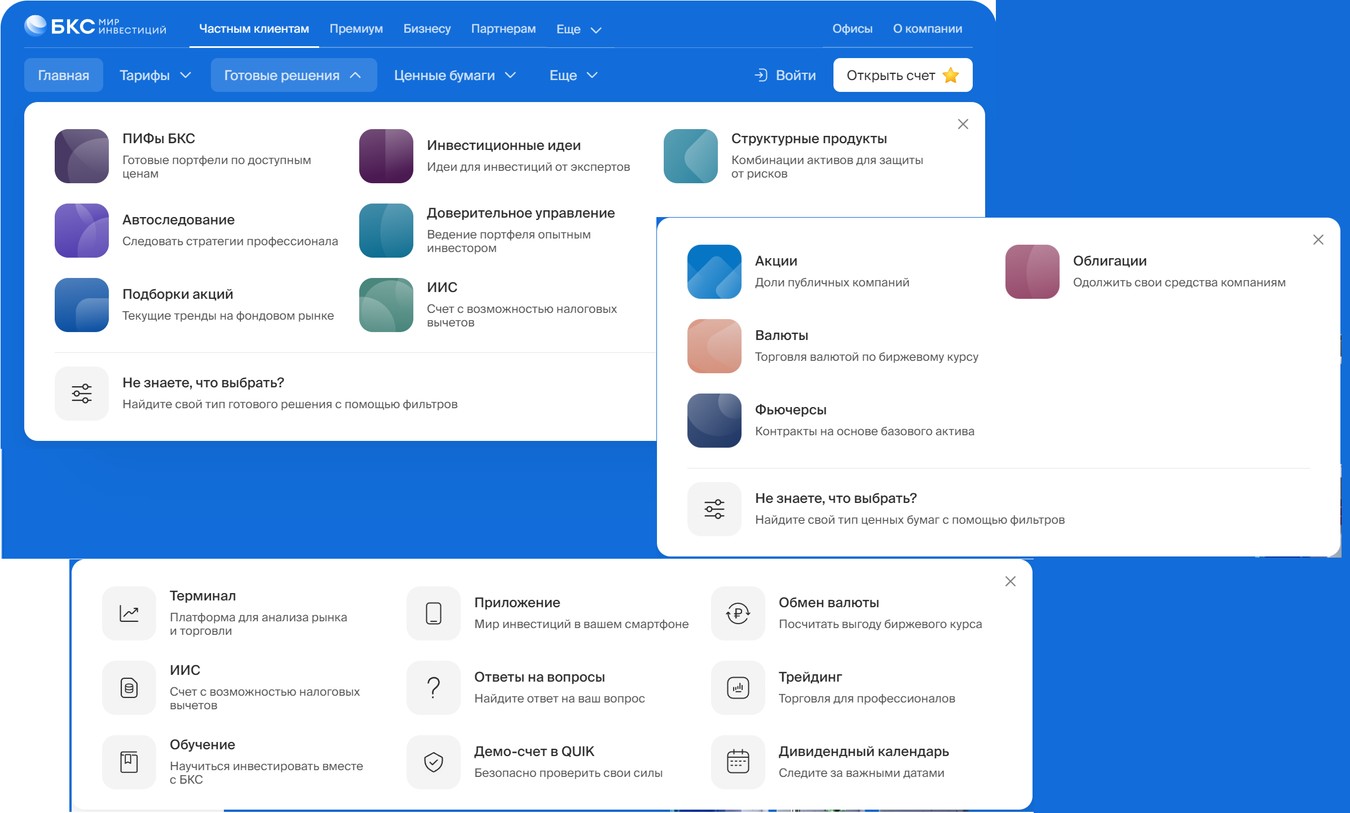
Task: Click the filter icon in Ценные бумаги panel
Action: click(x=714, y=509)
